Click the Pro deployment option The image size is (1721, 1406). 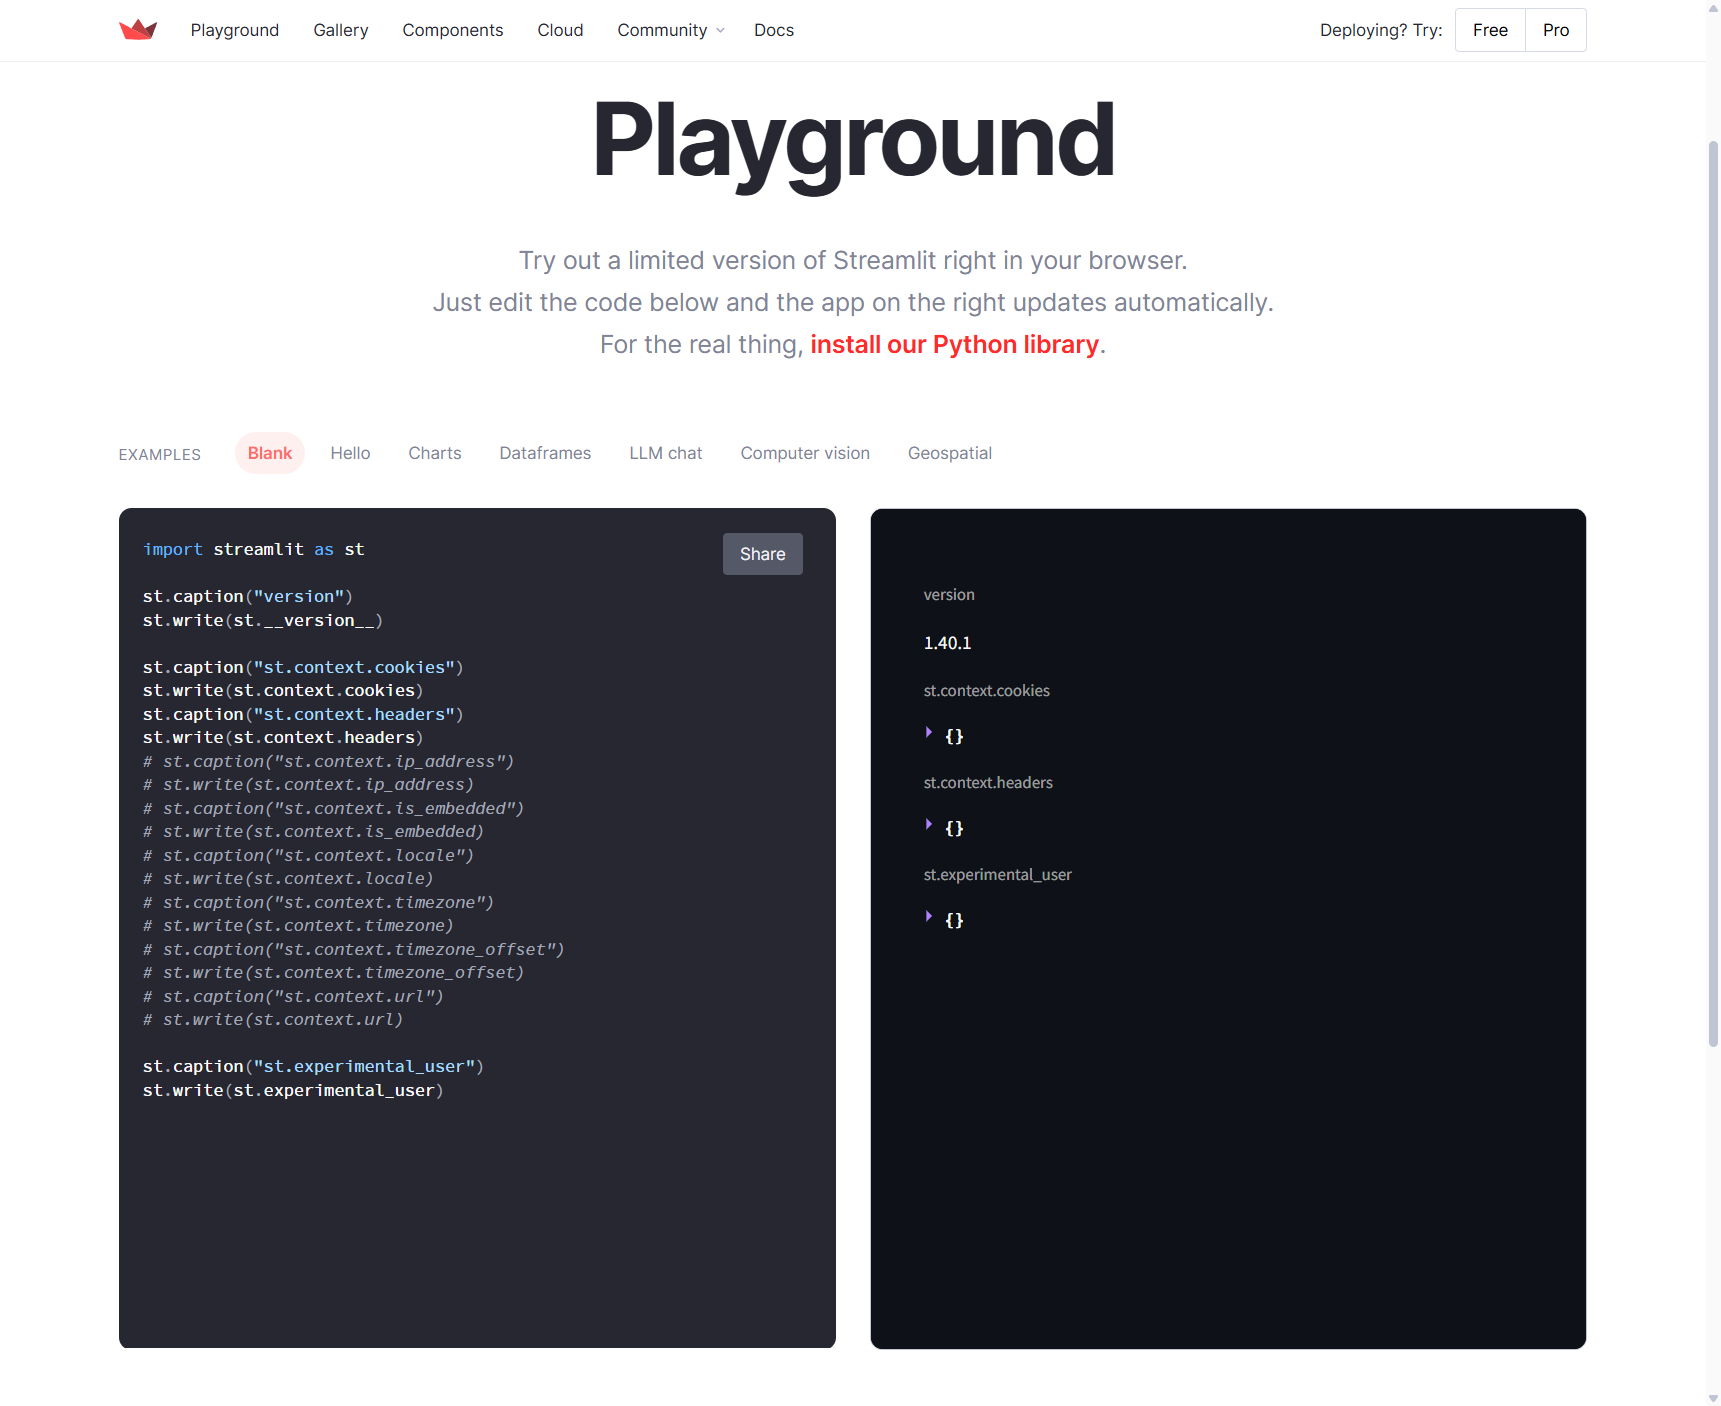point(1555,30)
